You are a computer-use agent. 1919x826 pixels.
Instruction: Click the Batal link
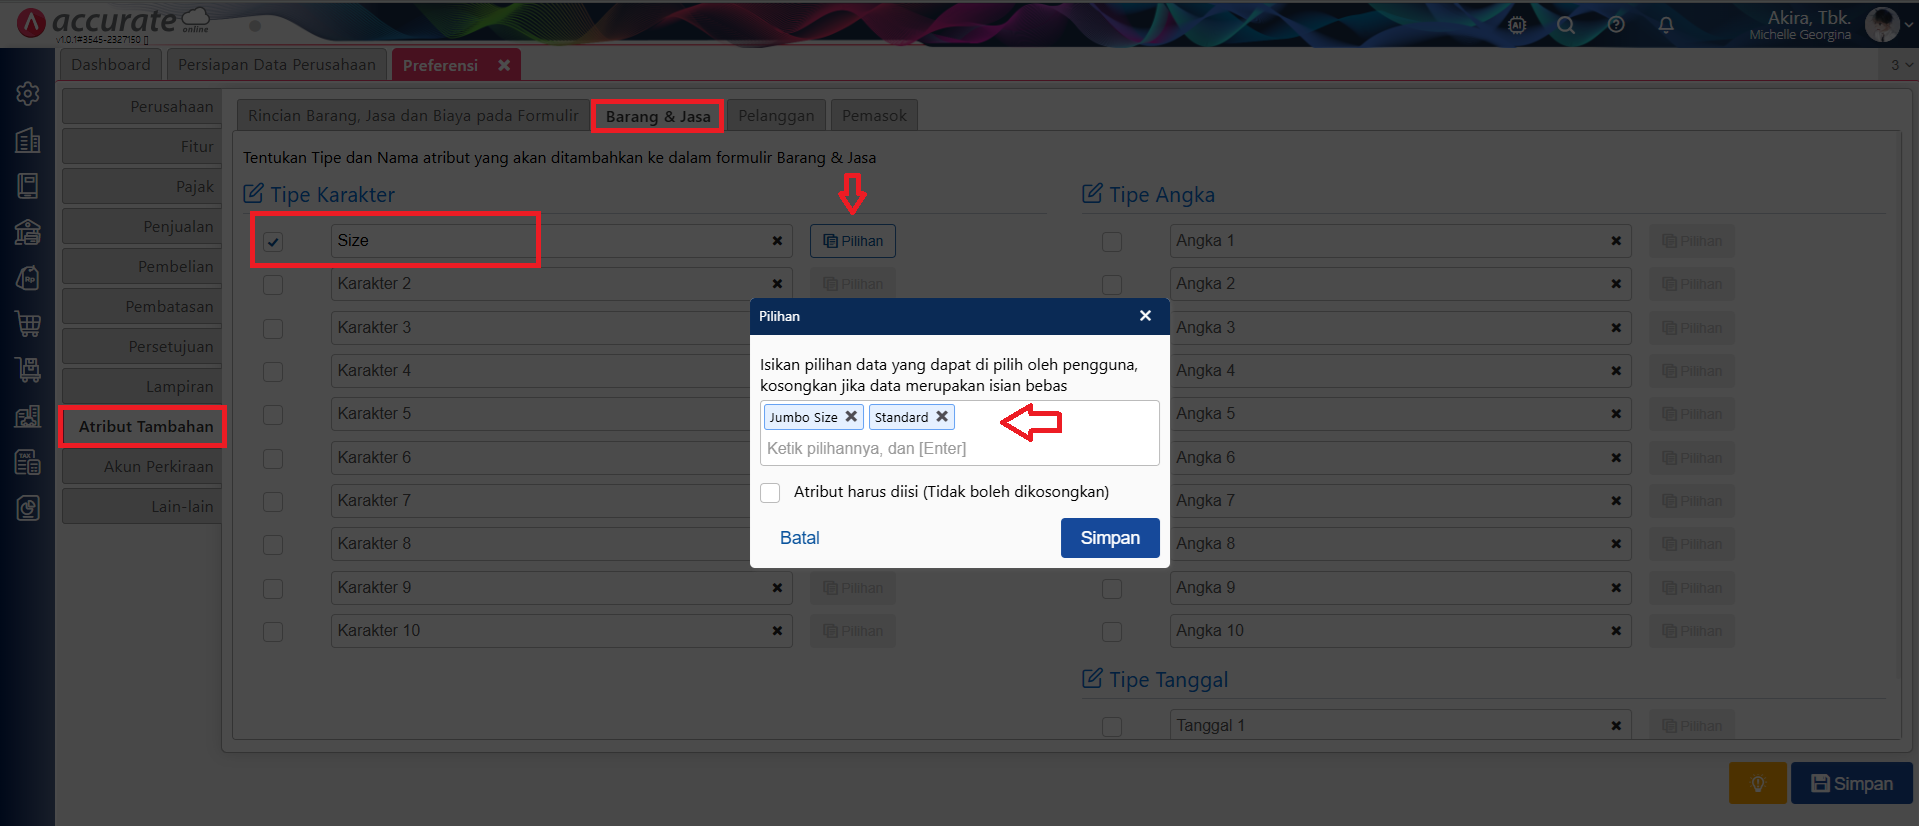pyautogui.click(x=799, y=538)
